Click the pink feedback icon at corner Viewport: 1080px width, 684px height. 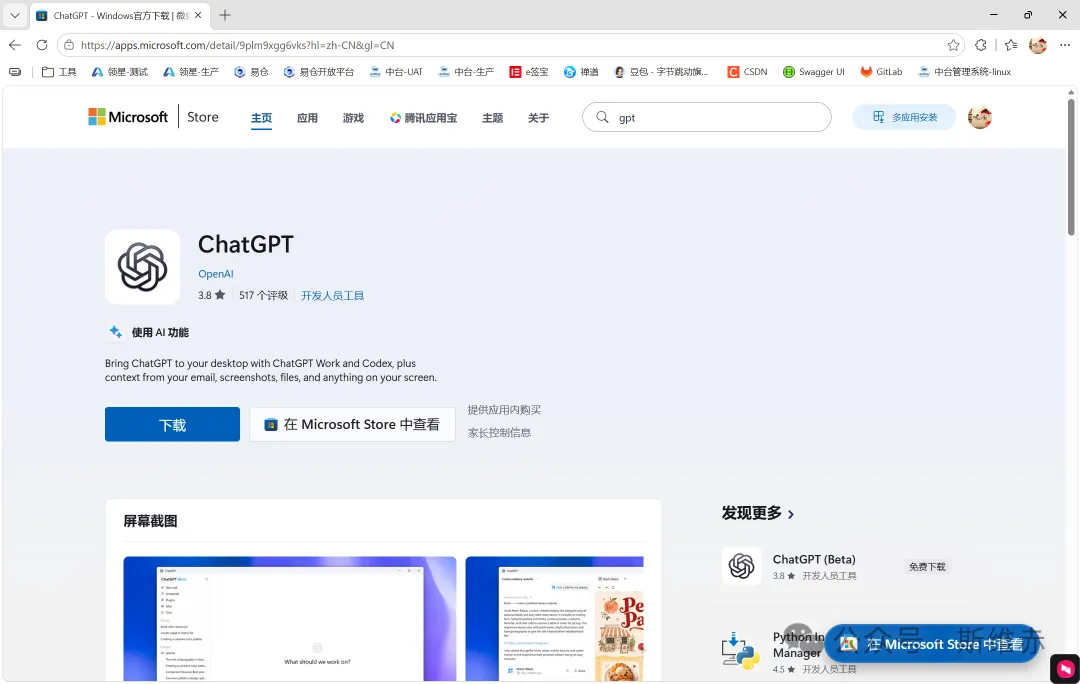coord(1065,668)
